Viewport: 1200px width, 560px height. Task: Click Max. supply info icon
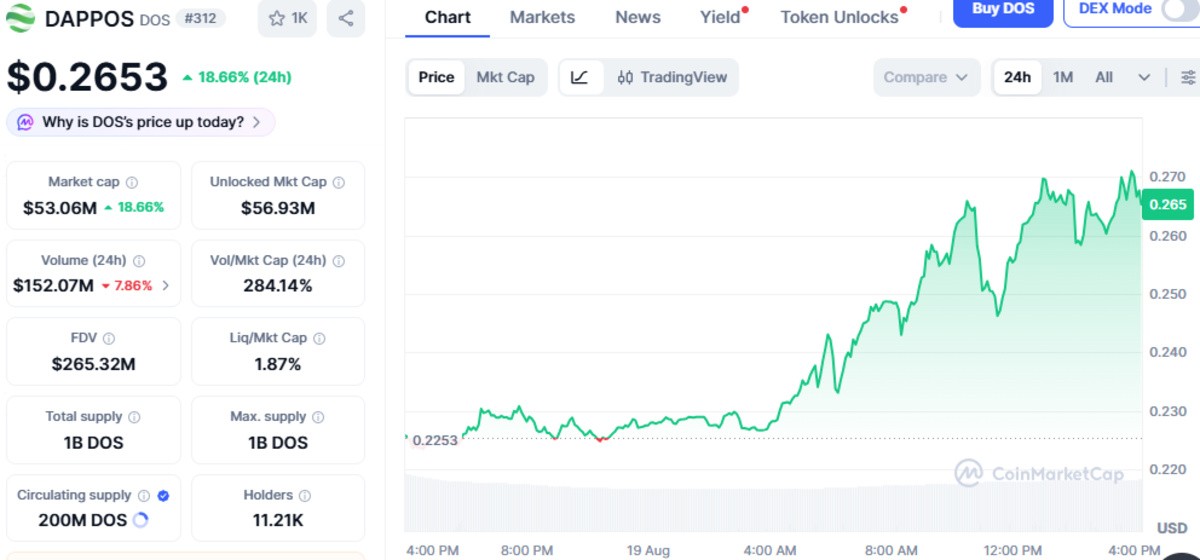coord(319,417)
